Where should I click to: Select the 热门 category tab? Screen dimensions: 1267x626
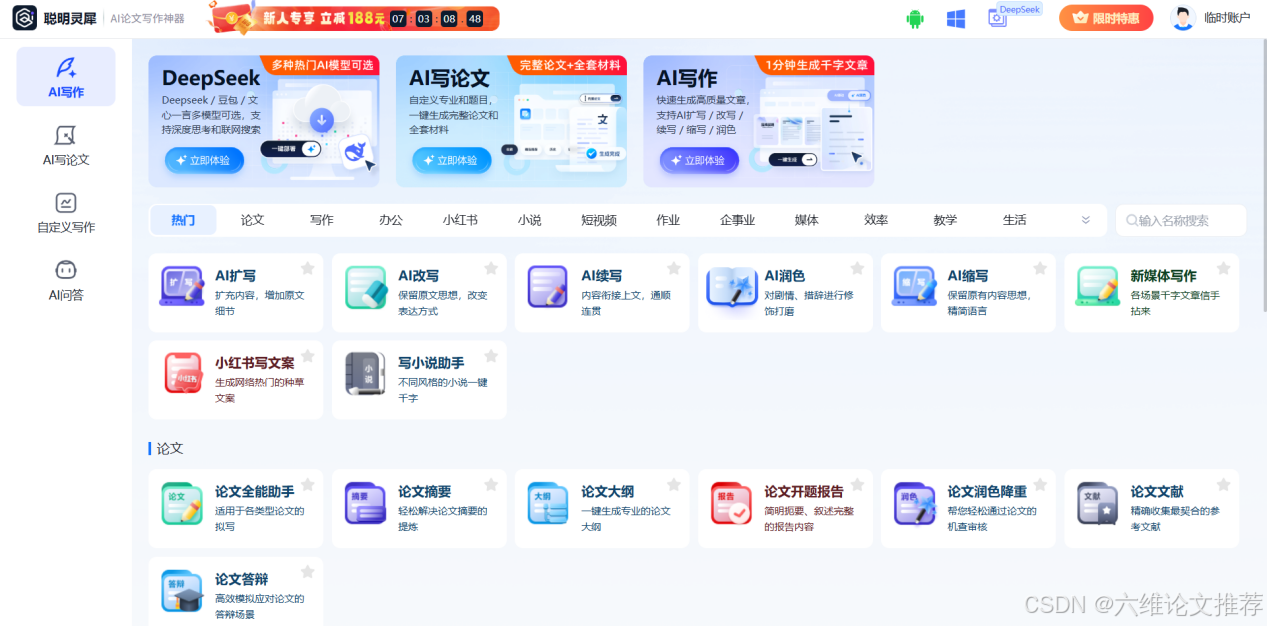tap(183, 220)
